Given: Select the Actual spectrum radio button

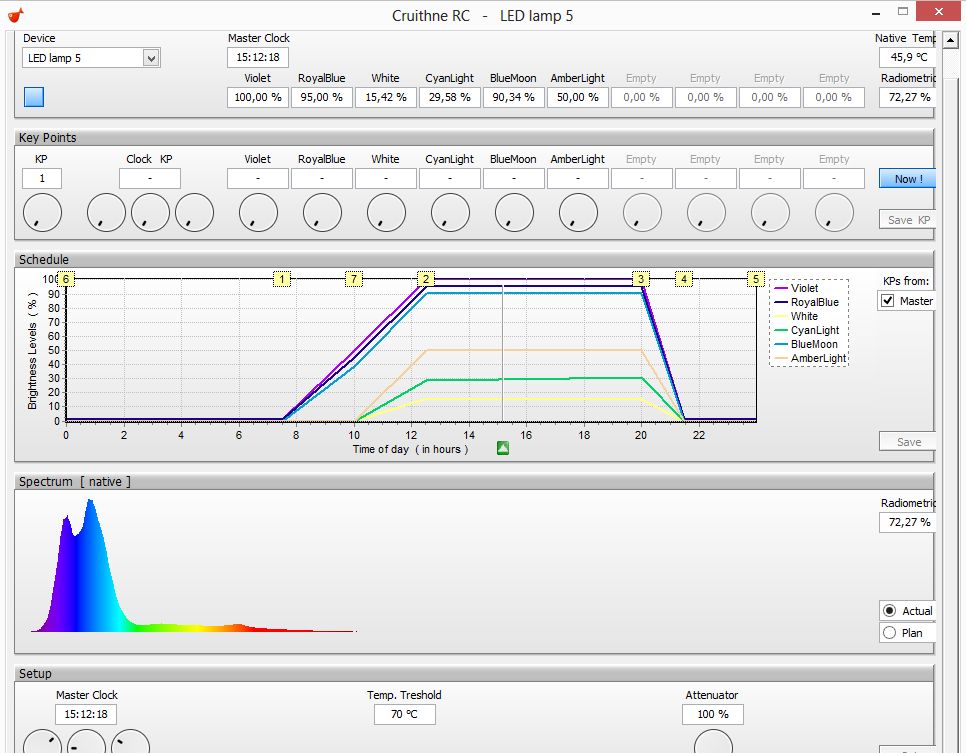Looking at the screenshot, I should [889, 611].
